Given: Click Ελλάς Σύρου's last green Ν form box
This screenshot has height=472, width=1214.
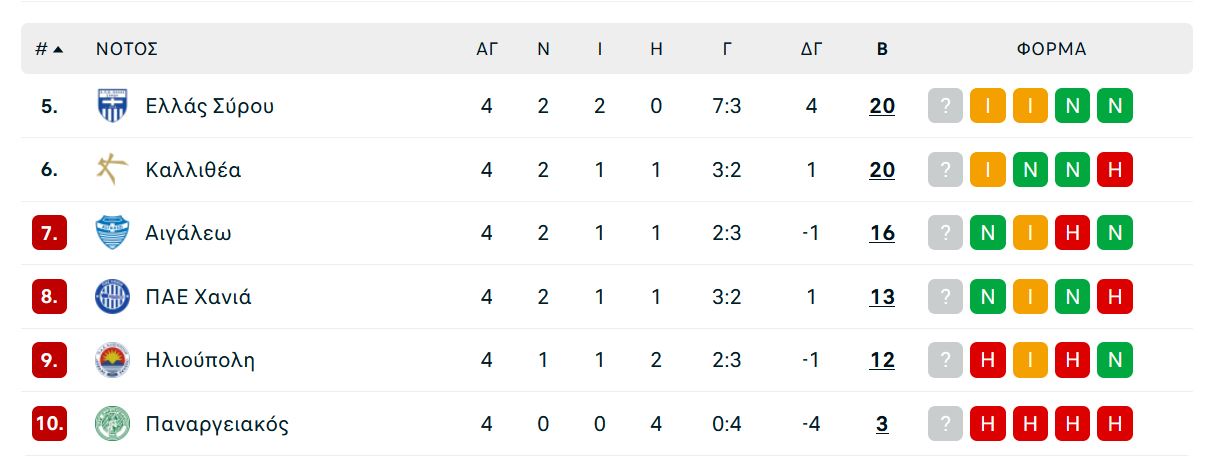Looking at the screenshot, I should [x=1115, y=106].
